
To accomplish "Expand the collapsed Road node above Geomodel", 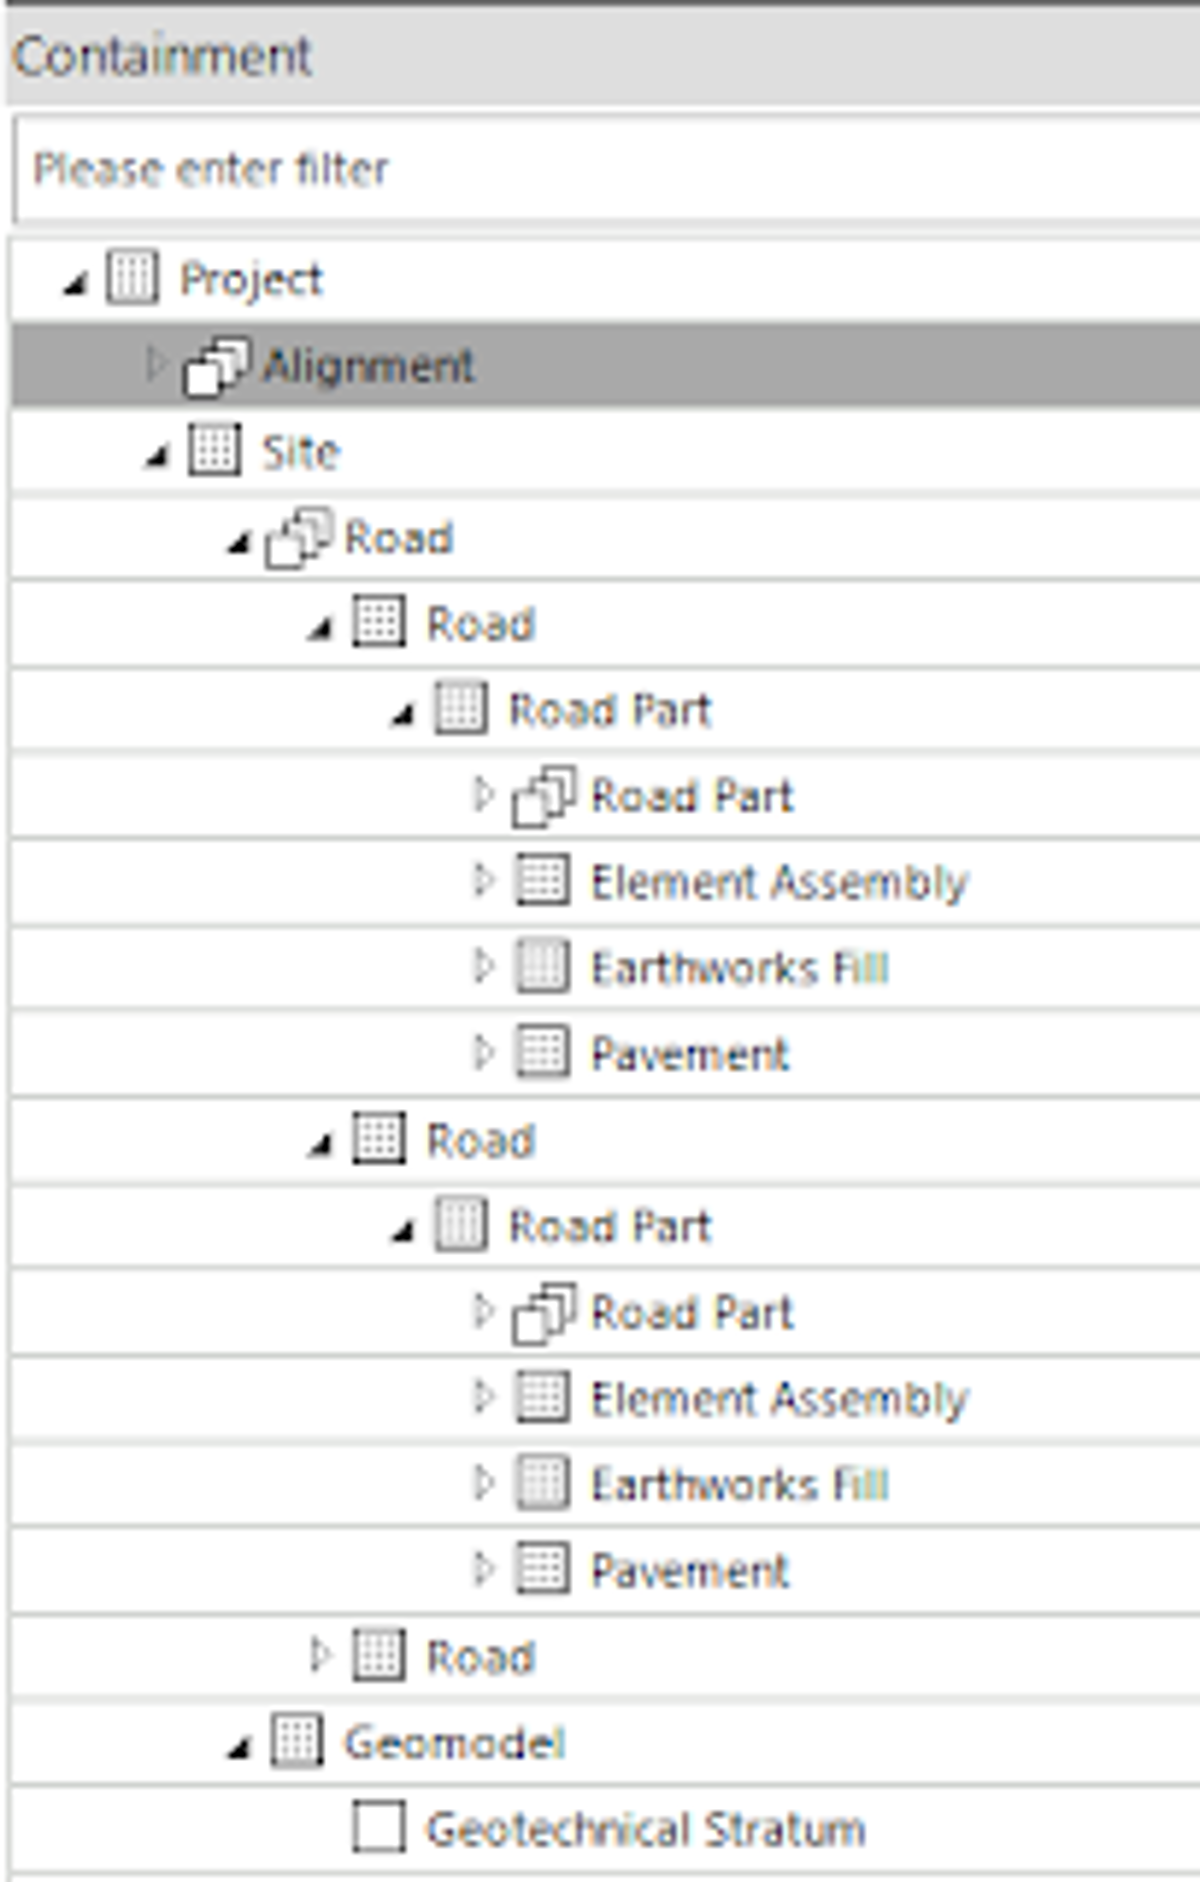I will (318, 1656).
